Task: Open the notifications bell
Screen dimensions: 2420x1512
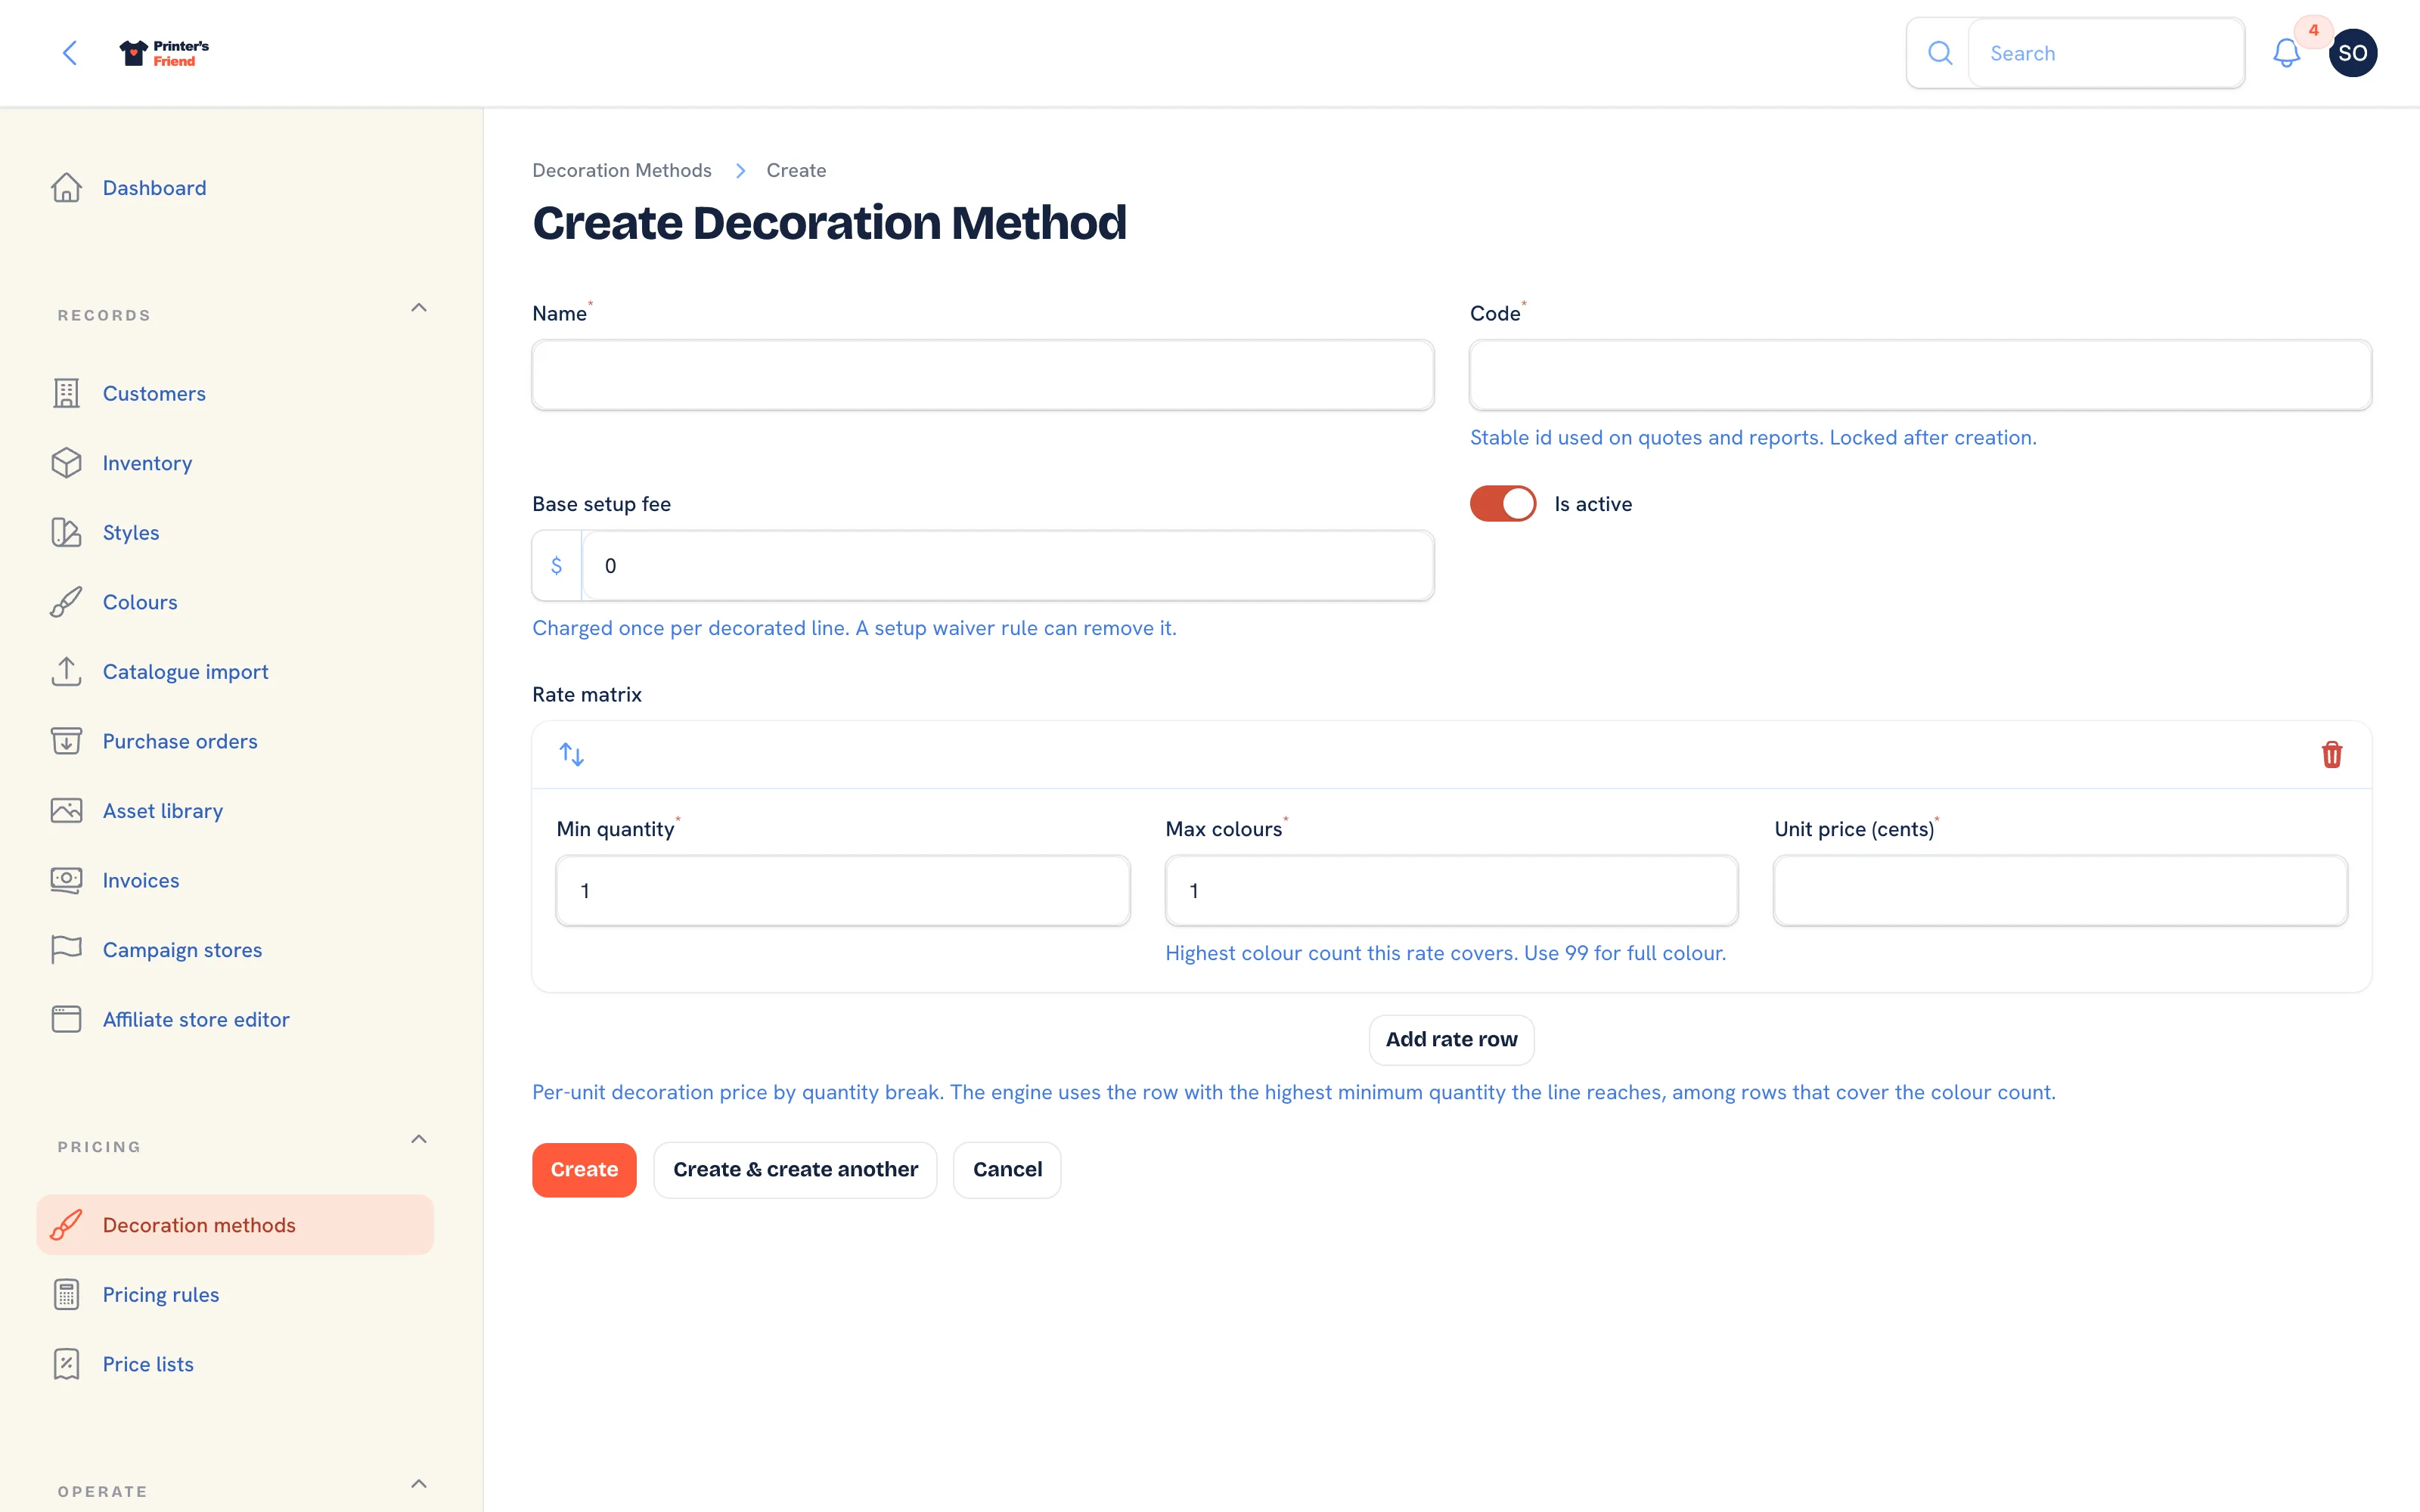Action: pyautogui.click(x=2286, y=53)
